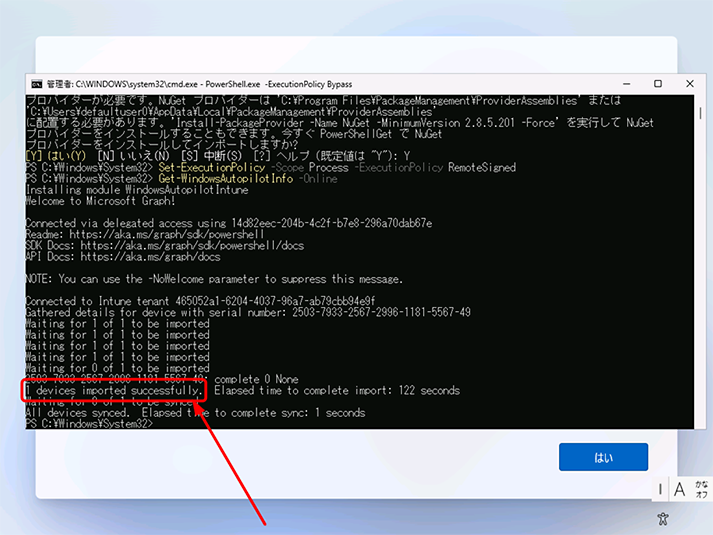713x535 pixels.
Task: Click the IME cursor bar indicator beside A
Action: coord(660,490)
